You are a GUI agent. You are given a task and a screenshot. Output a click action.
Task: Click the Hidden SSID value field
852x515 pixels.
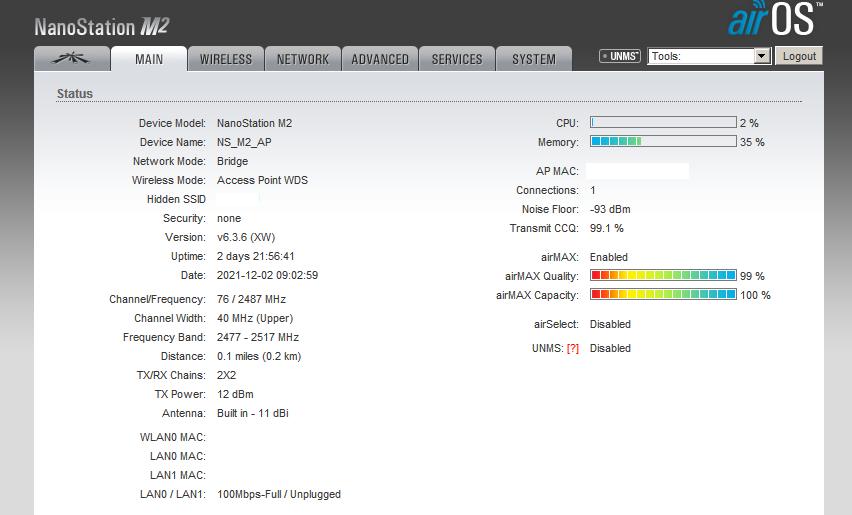237,199
